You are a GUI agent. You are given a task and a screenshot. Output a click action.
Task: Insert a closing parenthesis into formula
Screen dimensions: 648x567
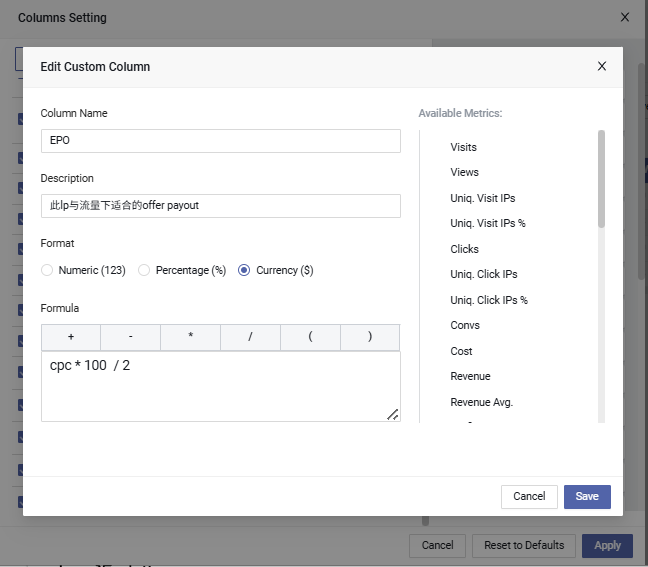coord(370,337)
